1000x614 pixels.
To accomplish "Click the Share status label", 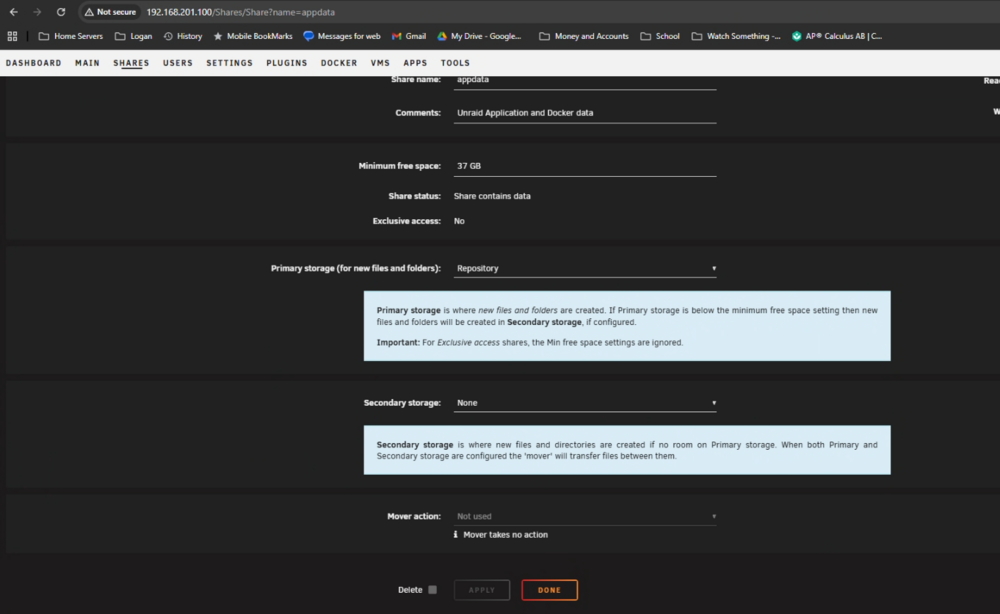I will coord(415,196).
